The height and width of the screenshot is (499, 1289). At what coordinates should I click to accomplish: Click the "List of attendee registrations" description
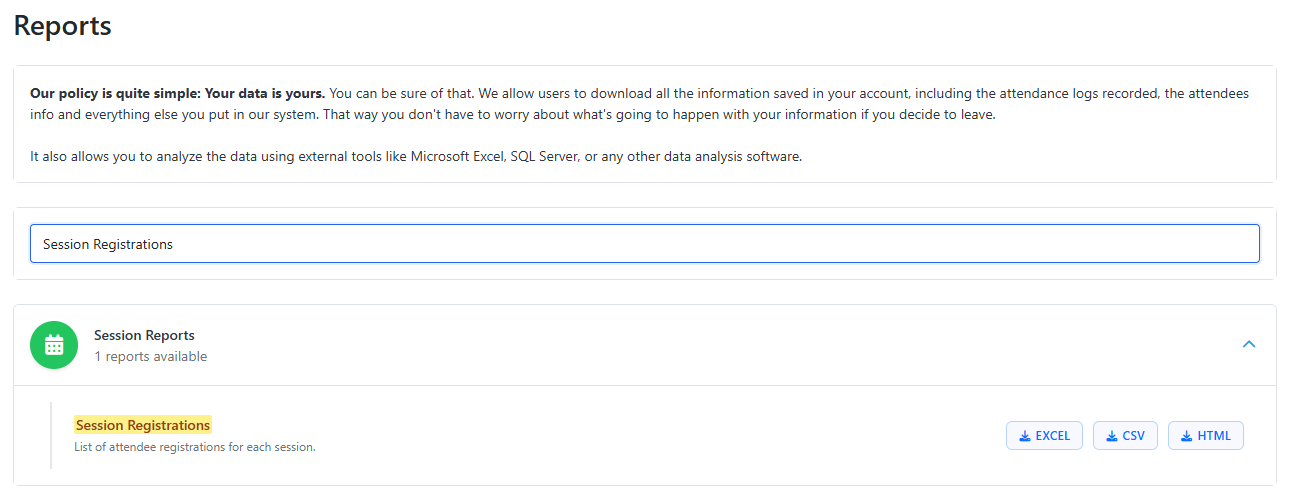coord(195,447)
